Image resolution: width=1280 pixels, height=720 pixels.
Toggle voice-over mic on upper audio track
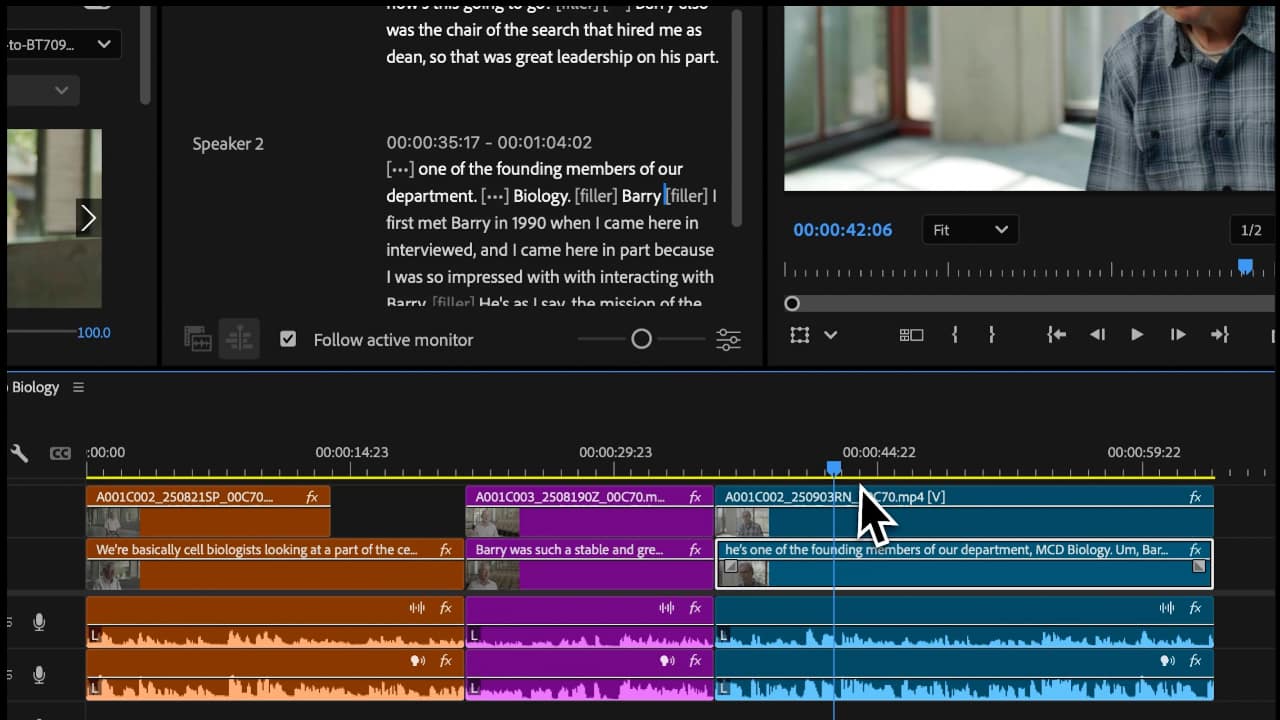coord(39,623)
